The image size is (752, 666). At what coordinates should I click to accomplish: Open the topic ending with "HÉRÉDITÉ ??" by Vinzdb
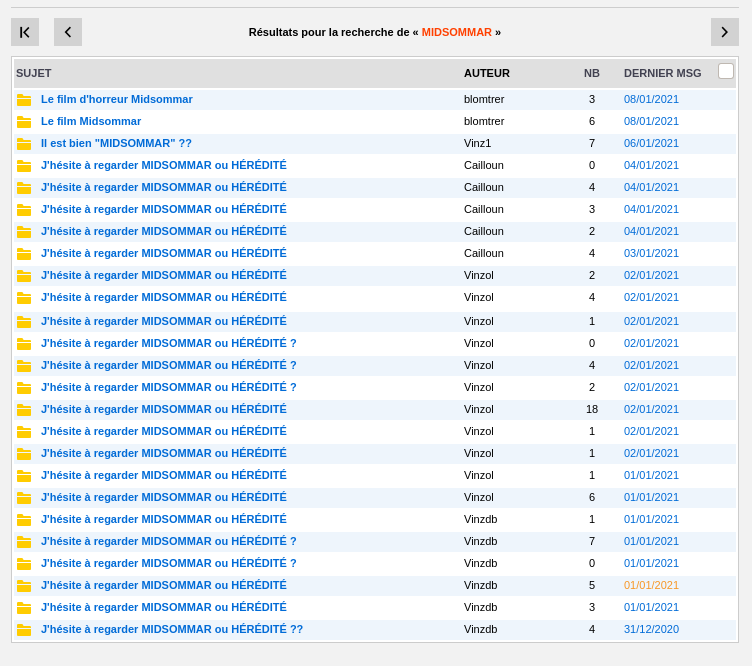172,629
